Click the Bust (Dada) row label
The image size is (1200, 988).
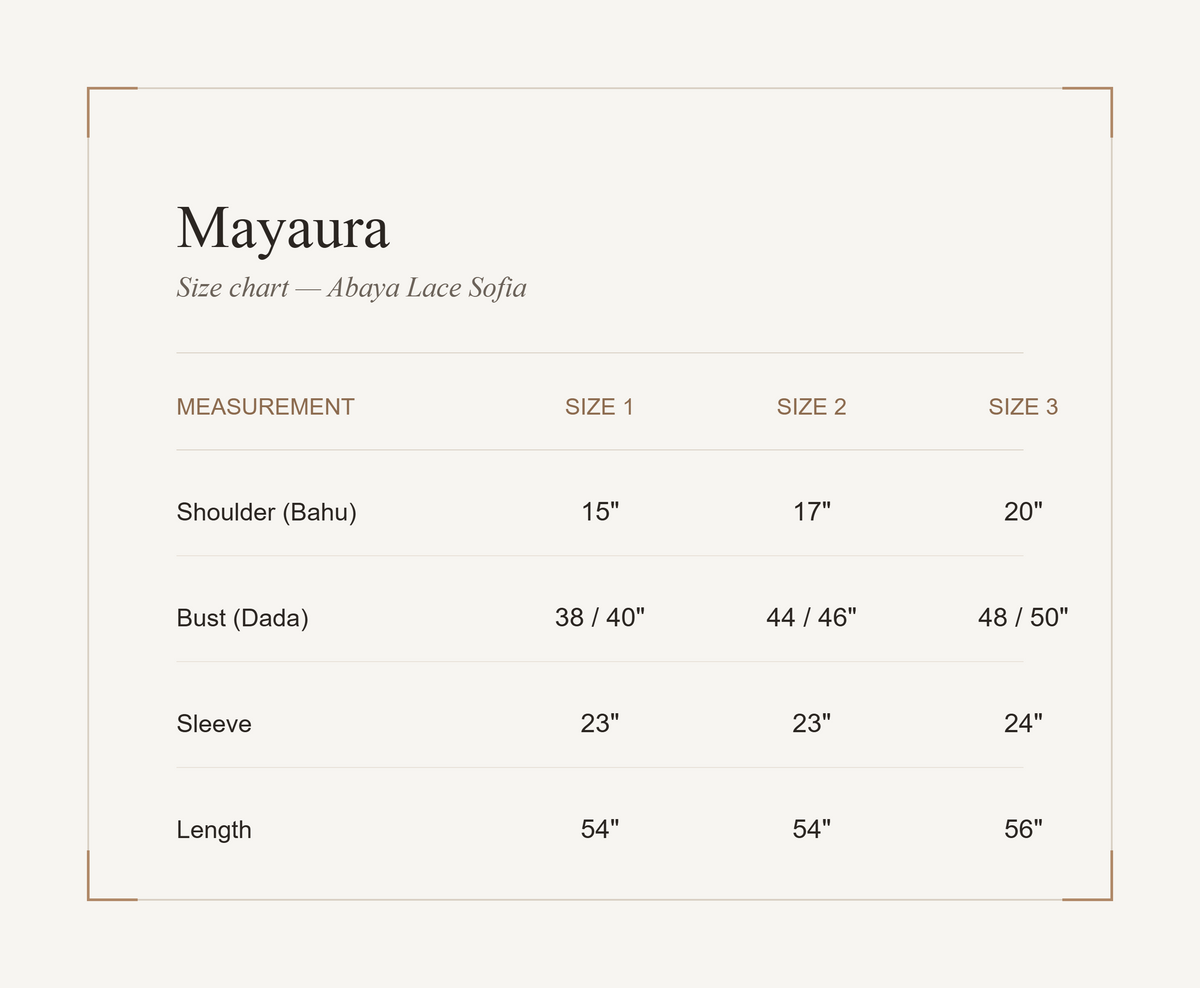243,618
